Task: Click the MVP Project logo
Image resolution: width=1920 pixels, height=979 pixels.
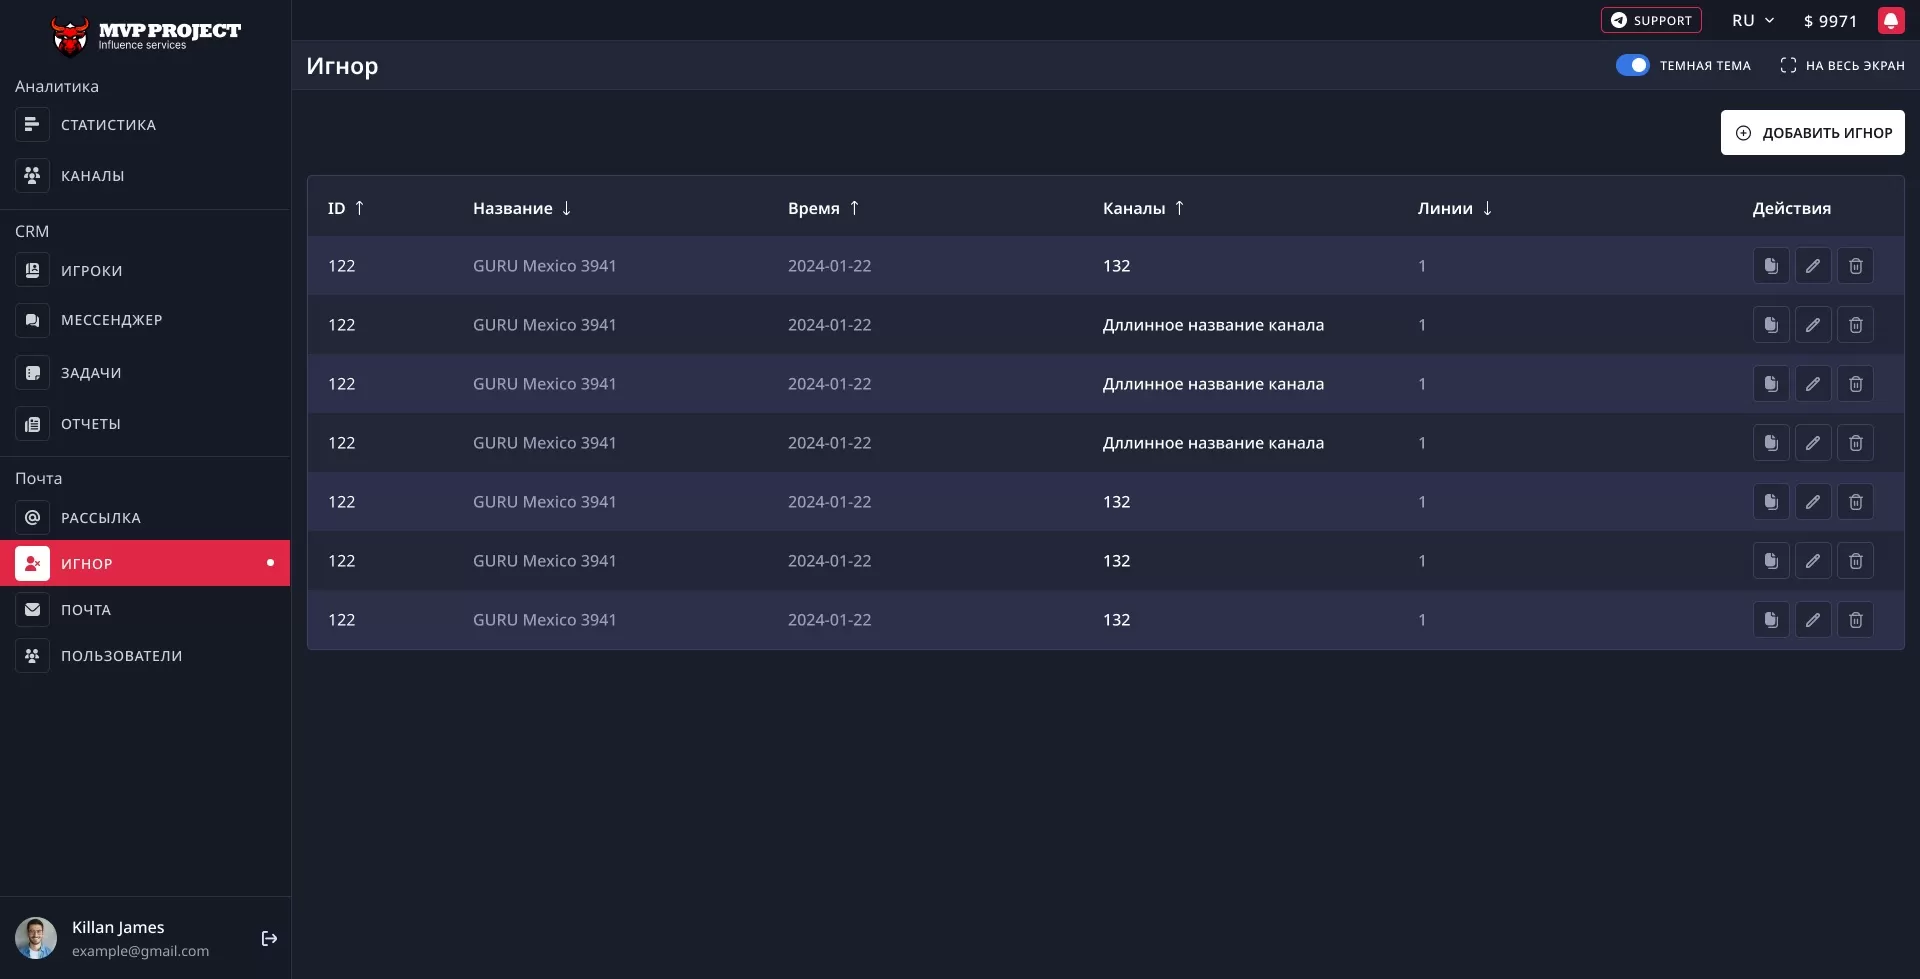Action: (145, 35)
